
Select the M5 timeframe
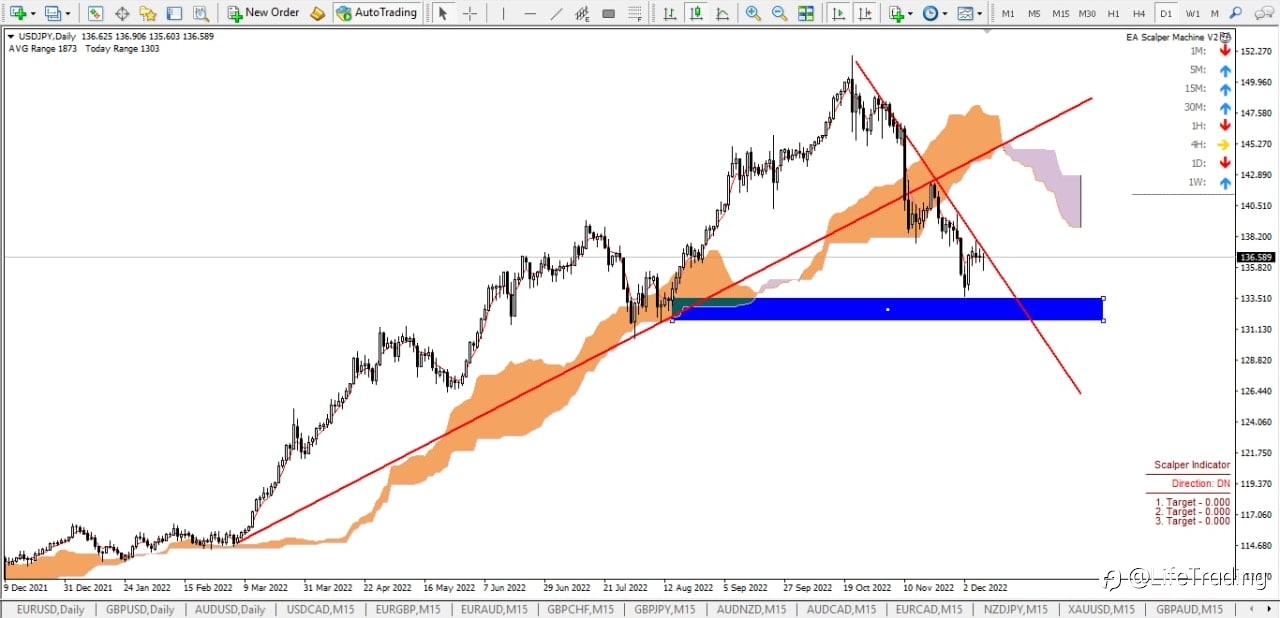(1034, 14)
